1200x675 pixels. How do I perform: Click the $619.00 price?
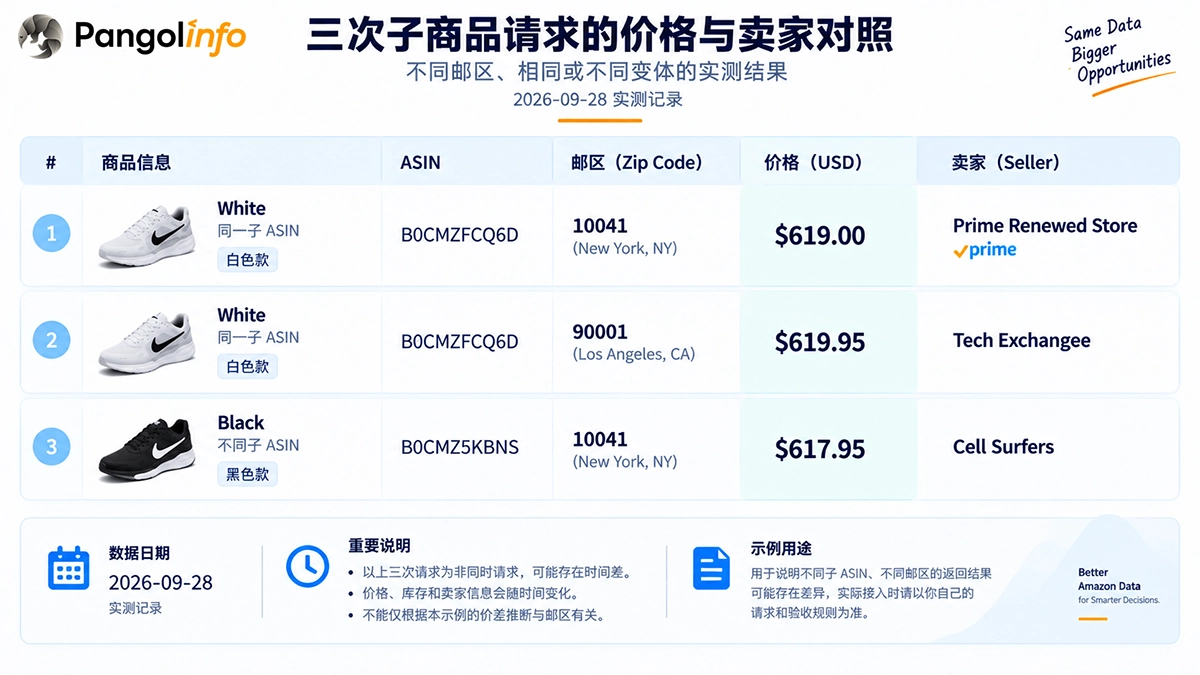[x=820, y=236]
